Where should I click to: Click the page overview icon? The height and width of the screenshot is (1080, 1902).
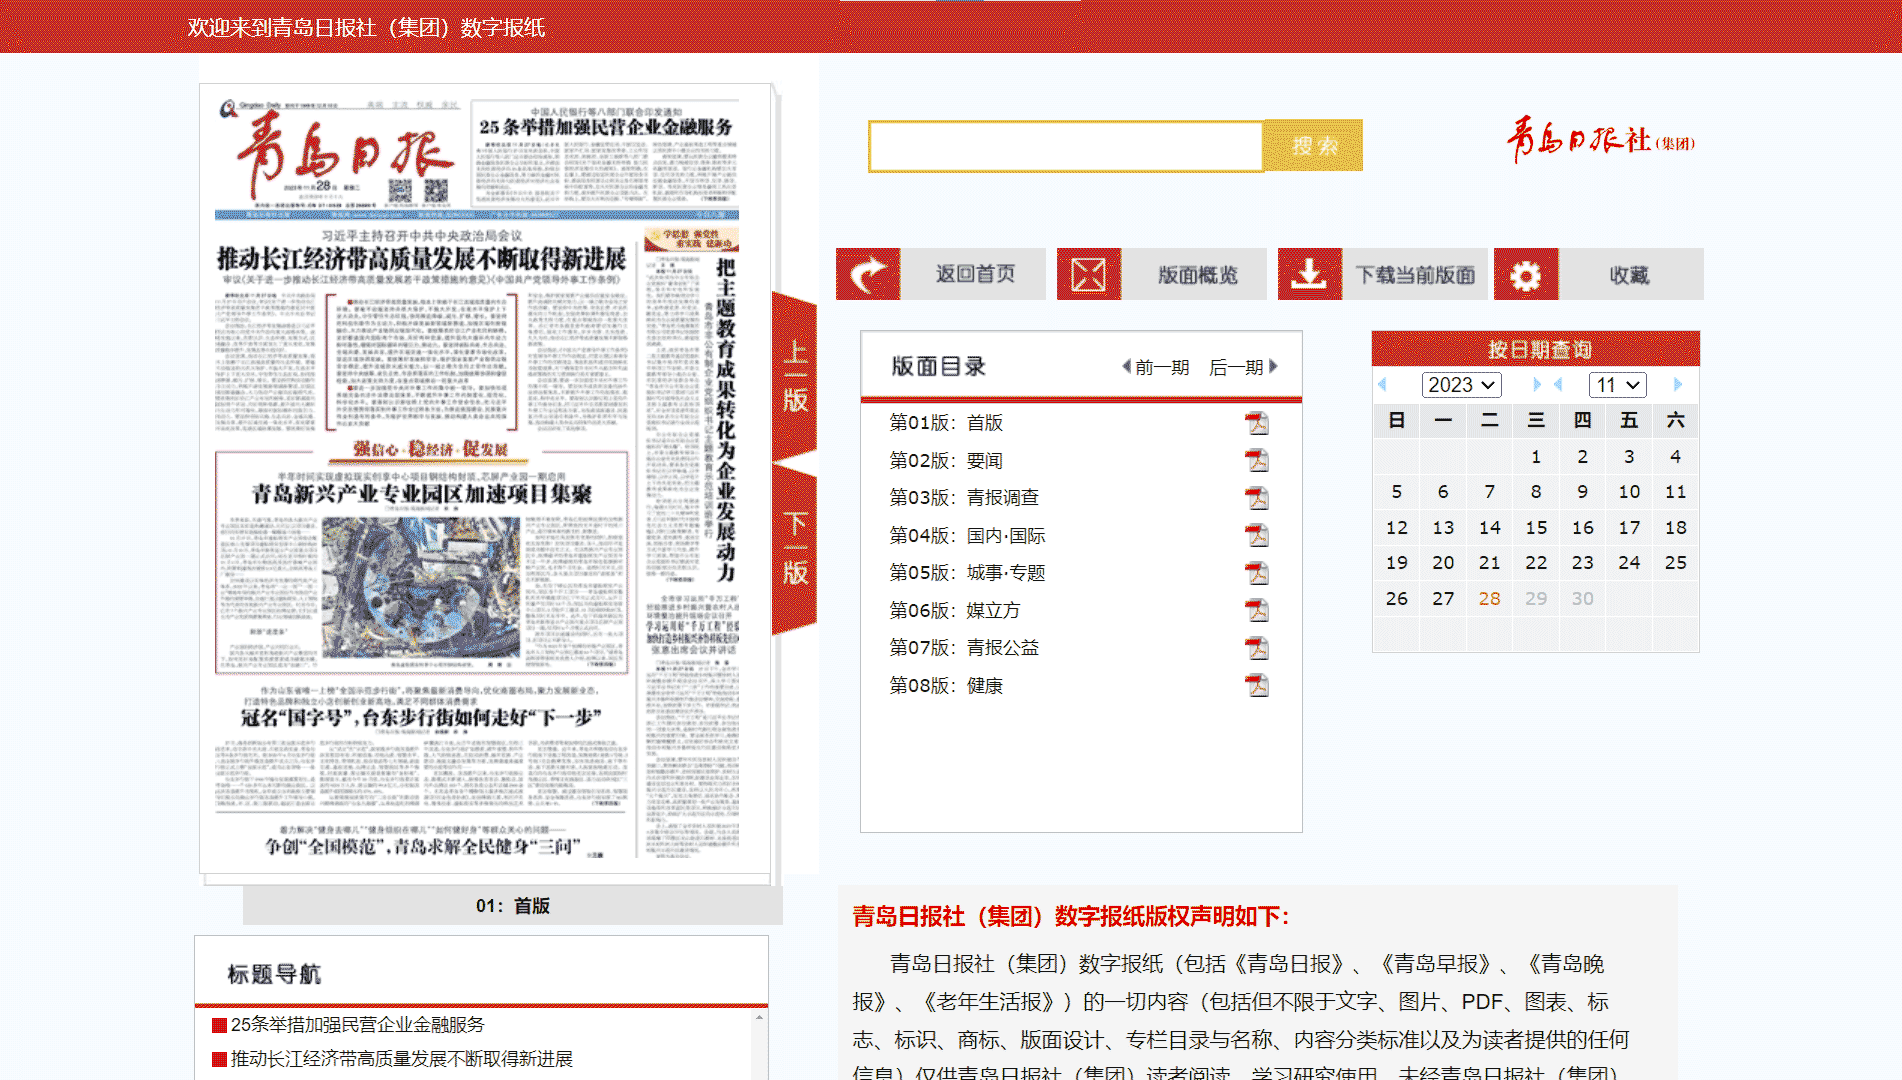1089,274
